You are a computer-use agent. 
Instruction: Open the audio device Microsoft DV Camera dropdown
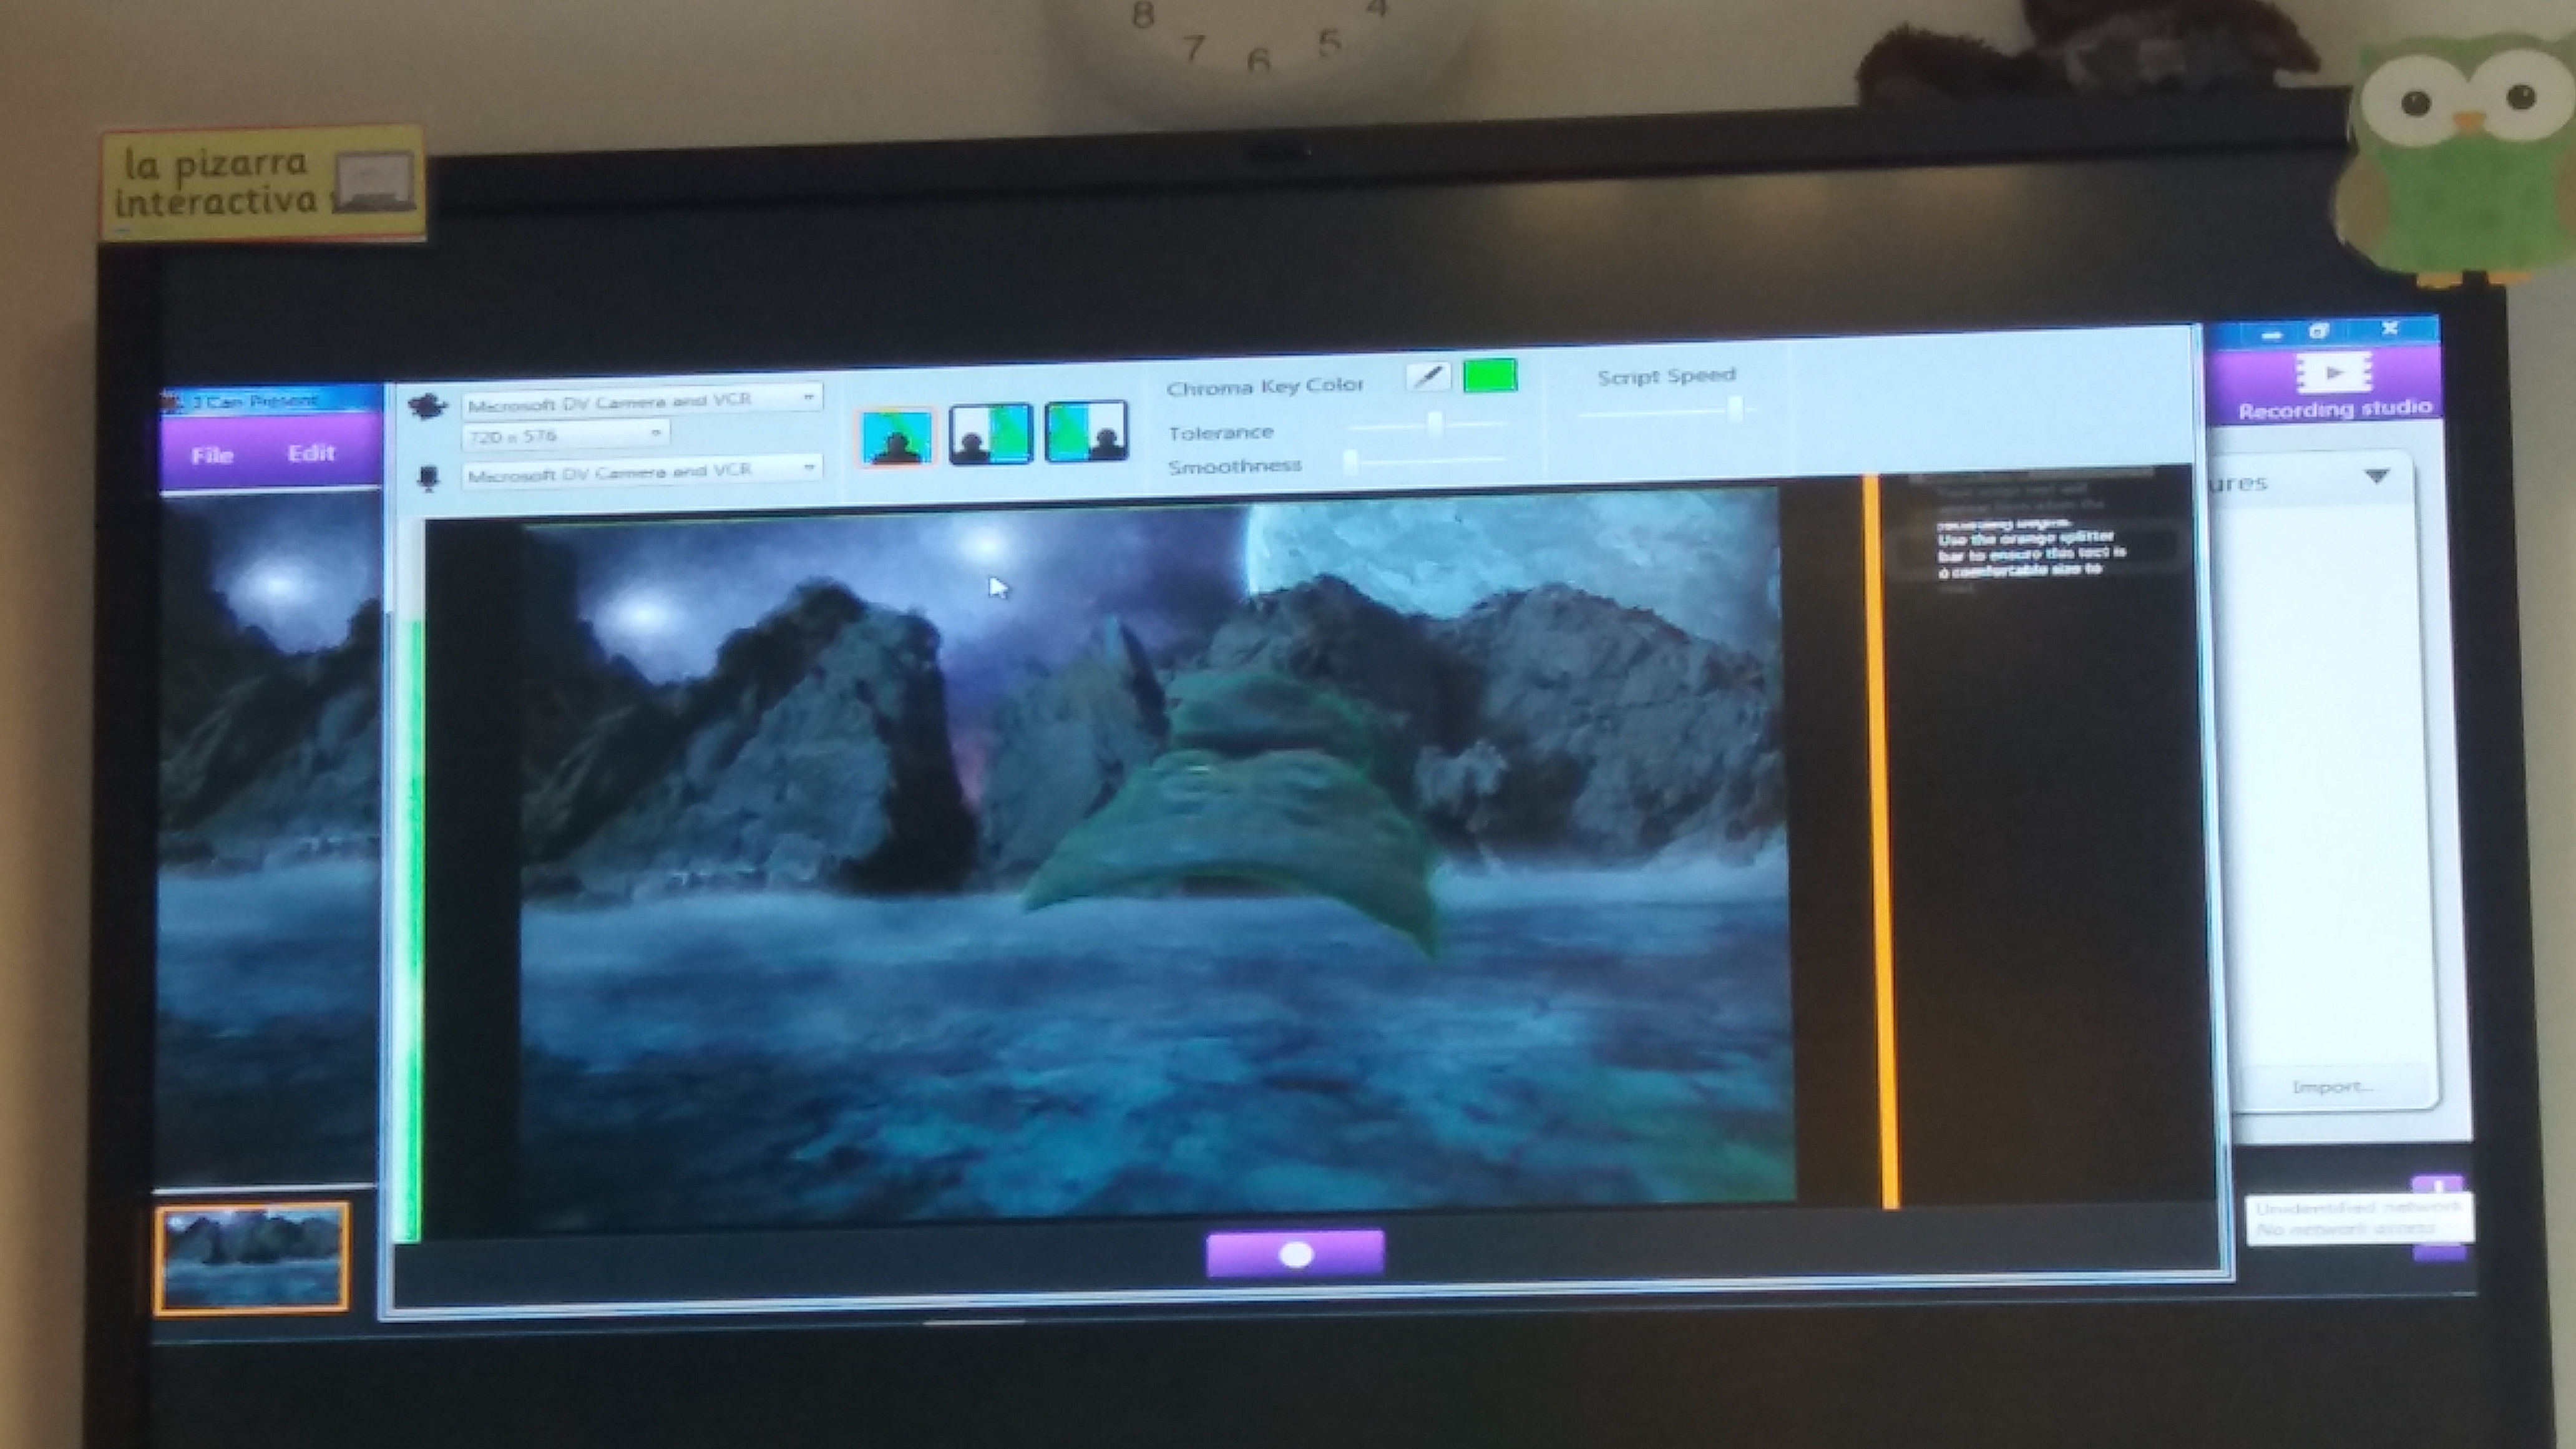641,472
